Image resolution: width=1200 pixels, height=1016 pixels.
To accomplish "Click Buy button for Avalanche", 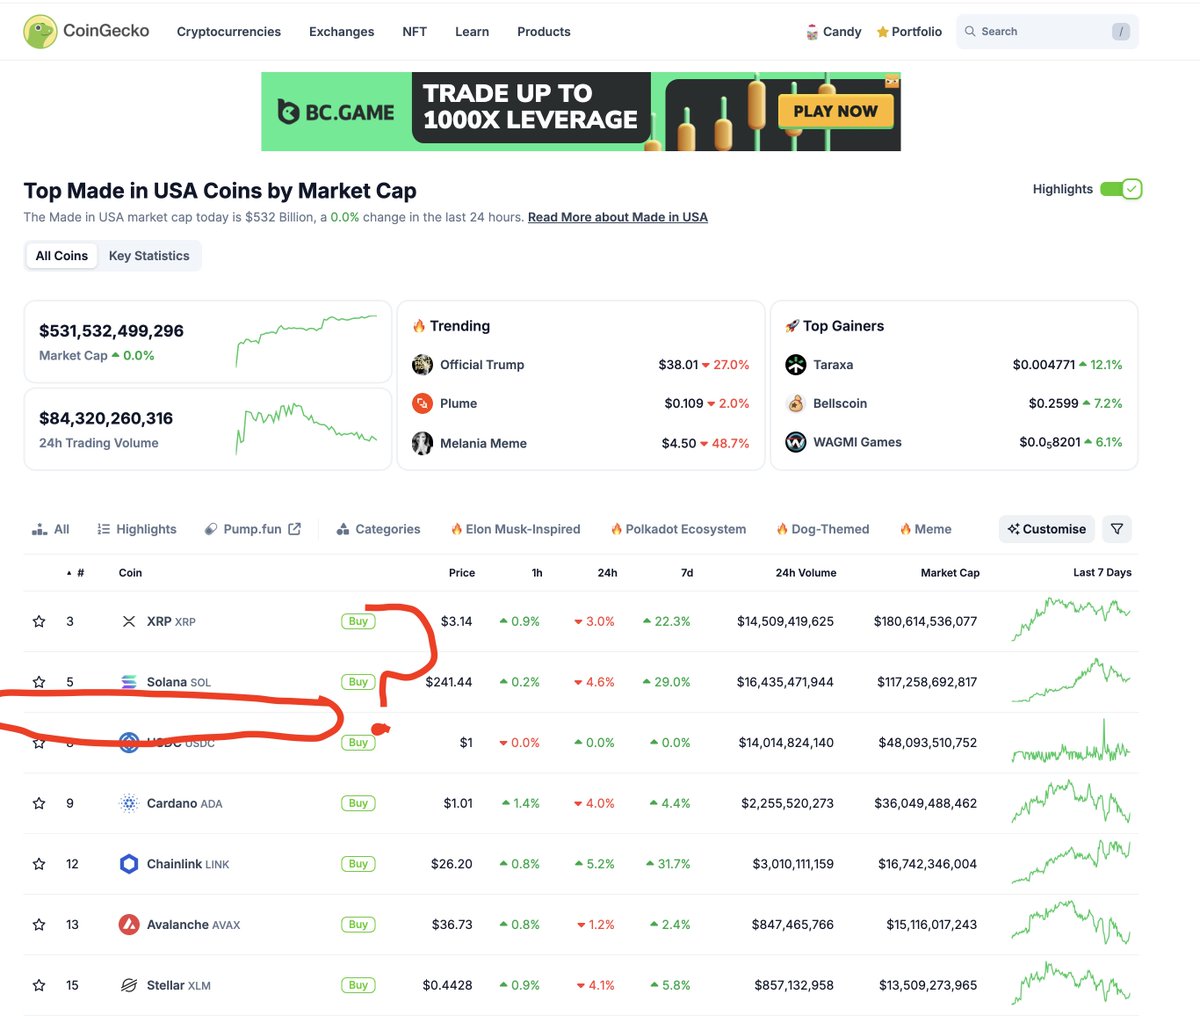I will coord(358,925).
